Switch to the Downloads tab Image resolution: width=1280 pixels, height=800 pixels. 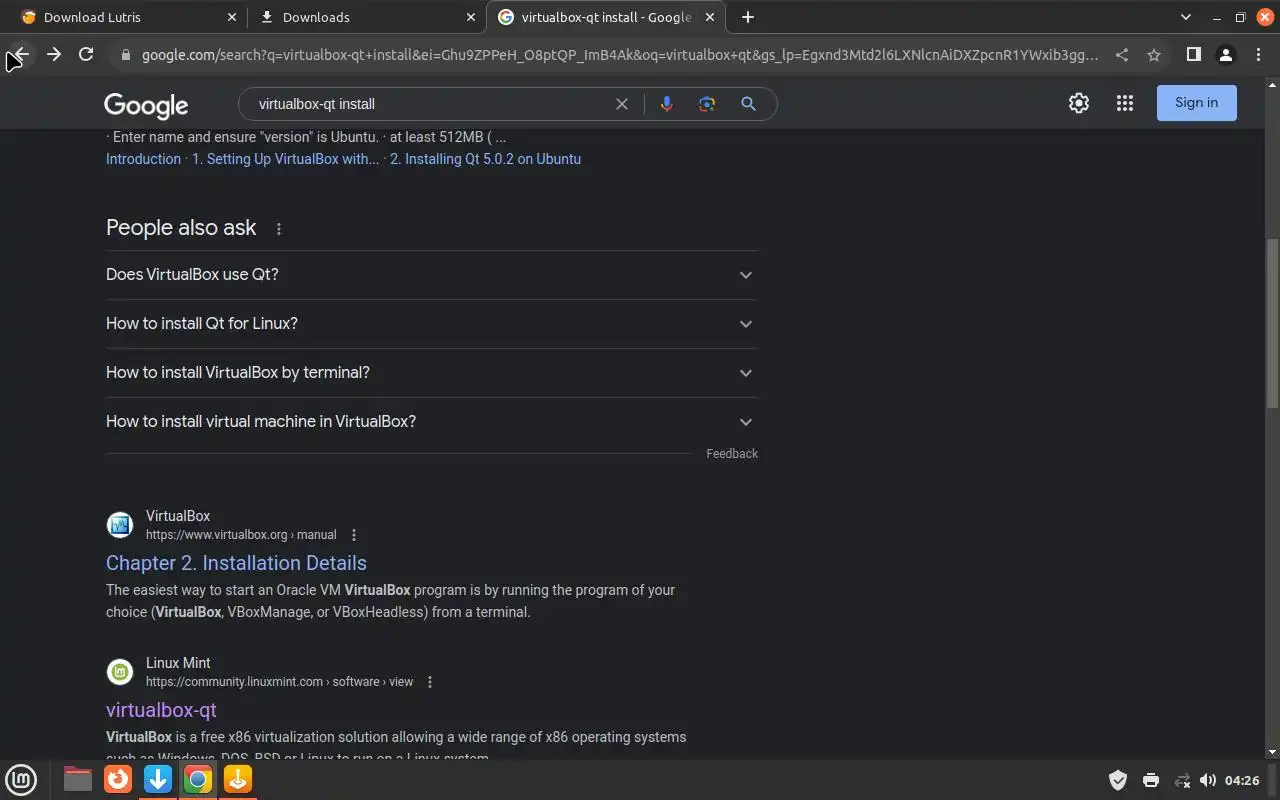[366, 17]
